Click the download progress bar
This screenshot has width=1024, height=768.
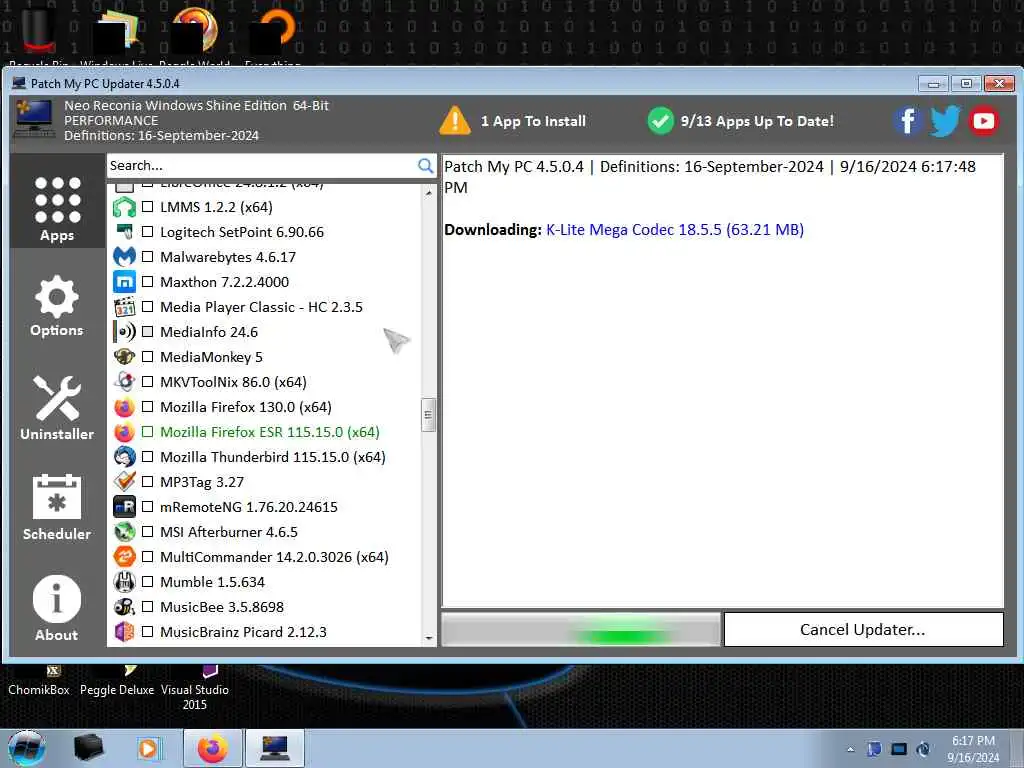[581, 630]
